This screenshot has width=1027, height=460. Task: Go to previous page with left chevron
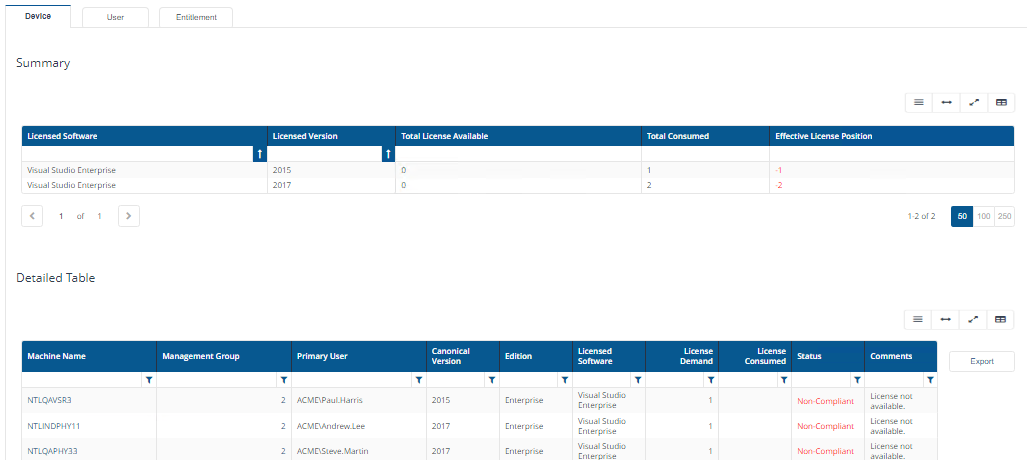click(32, 216)
